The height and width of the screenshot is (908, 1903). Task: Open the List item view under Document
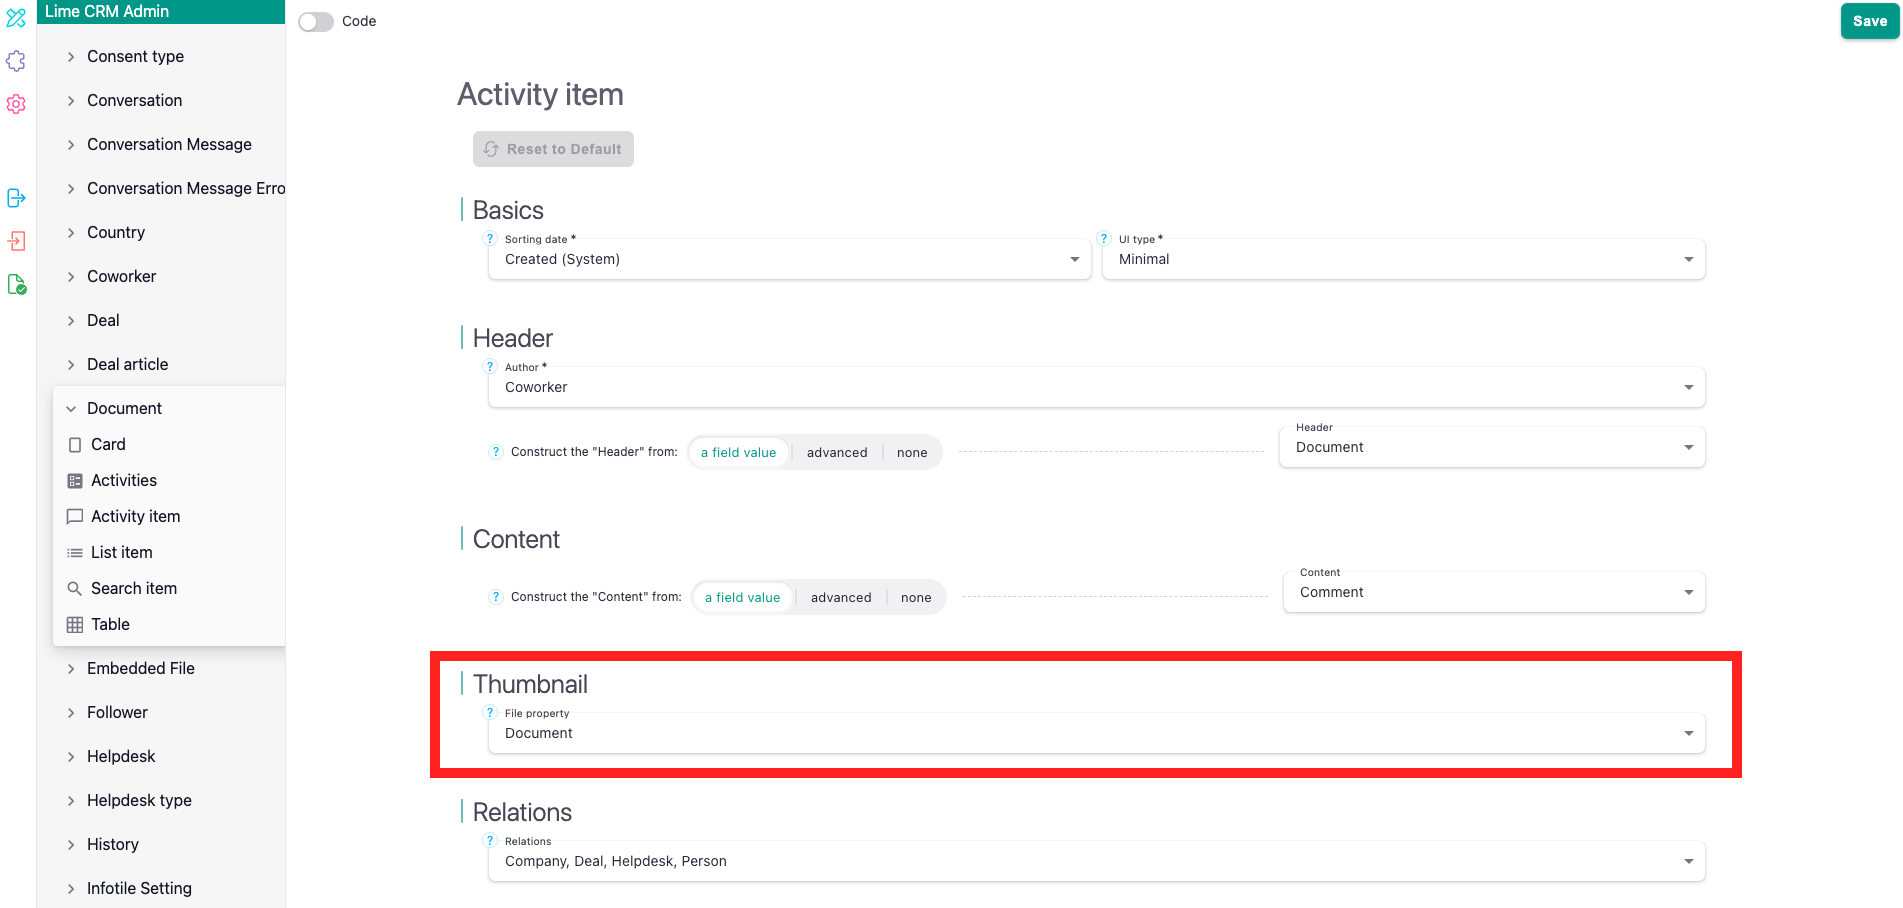pyautogui.click(x=121, y=553)
